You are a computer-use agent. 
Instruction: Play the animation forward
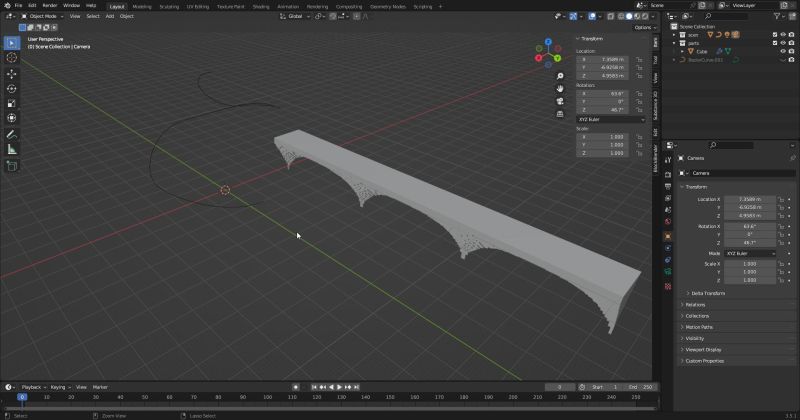(x=339, y=387)
